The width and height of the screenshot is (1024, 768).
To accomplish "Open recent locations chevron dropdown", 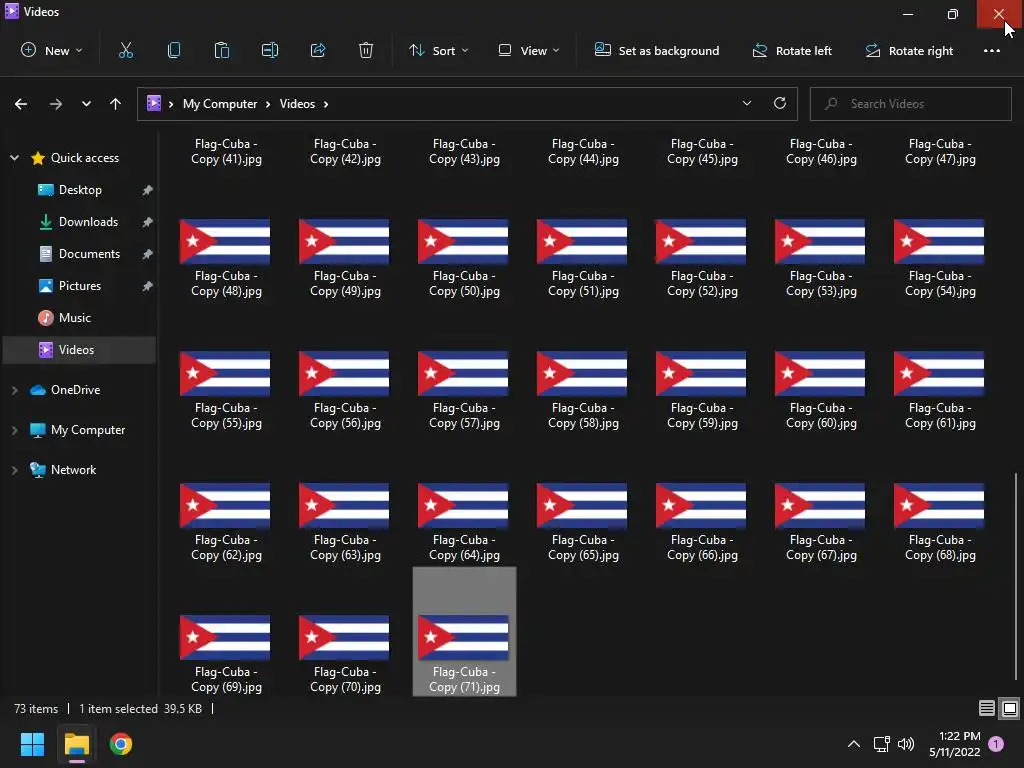I will [x=86, y=104].
